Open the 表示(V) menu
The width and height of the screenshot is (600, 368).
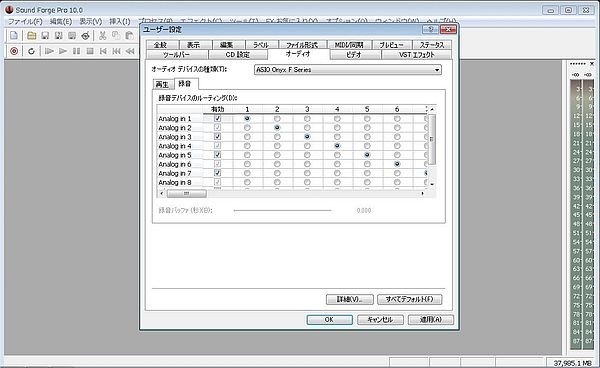91,21
